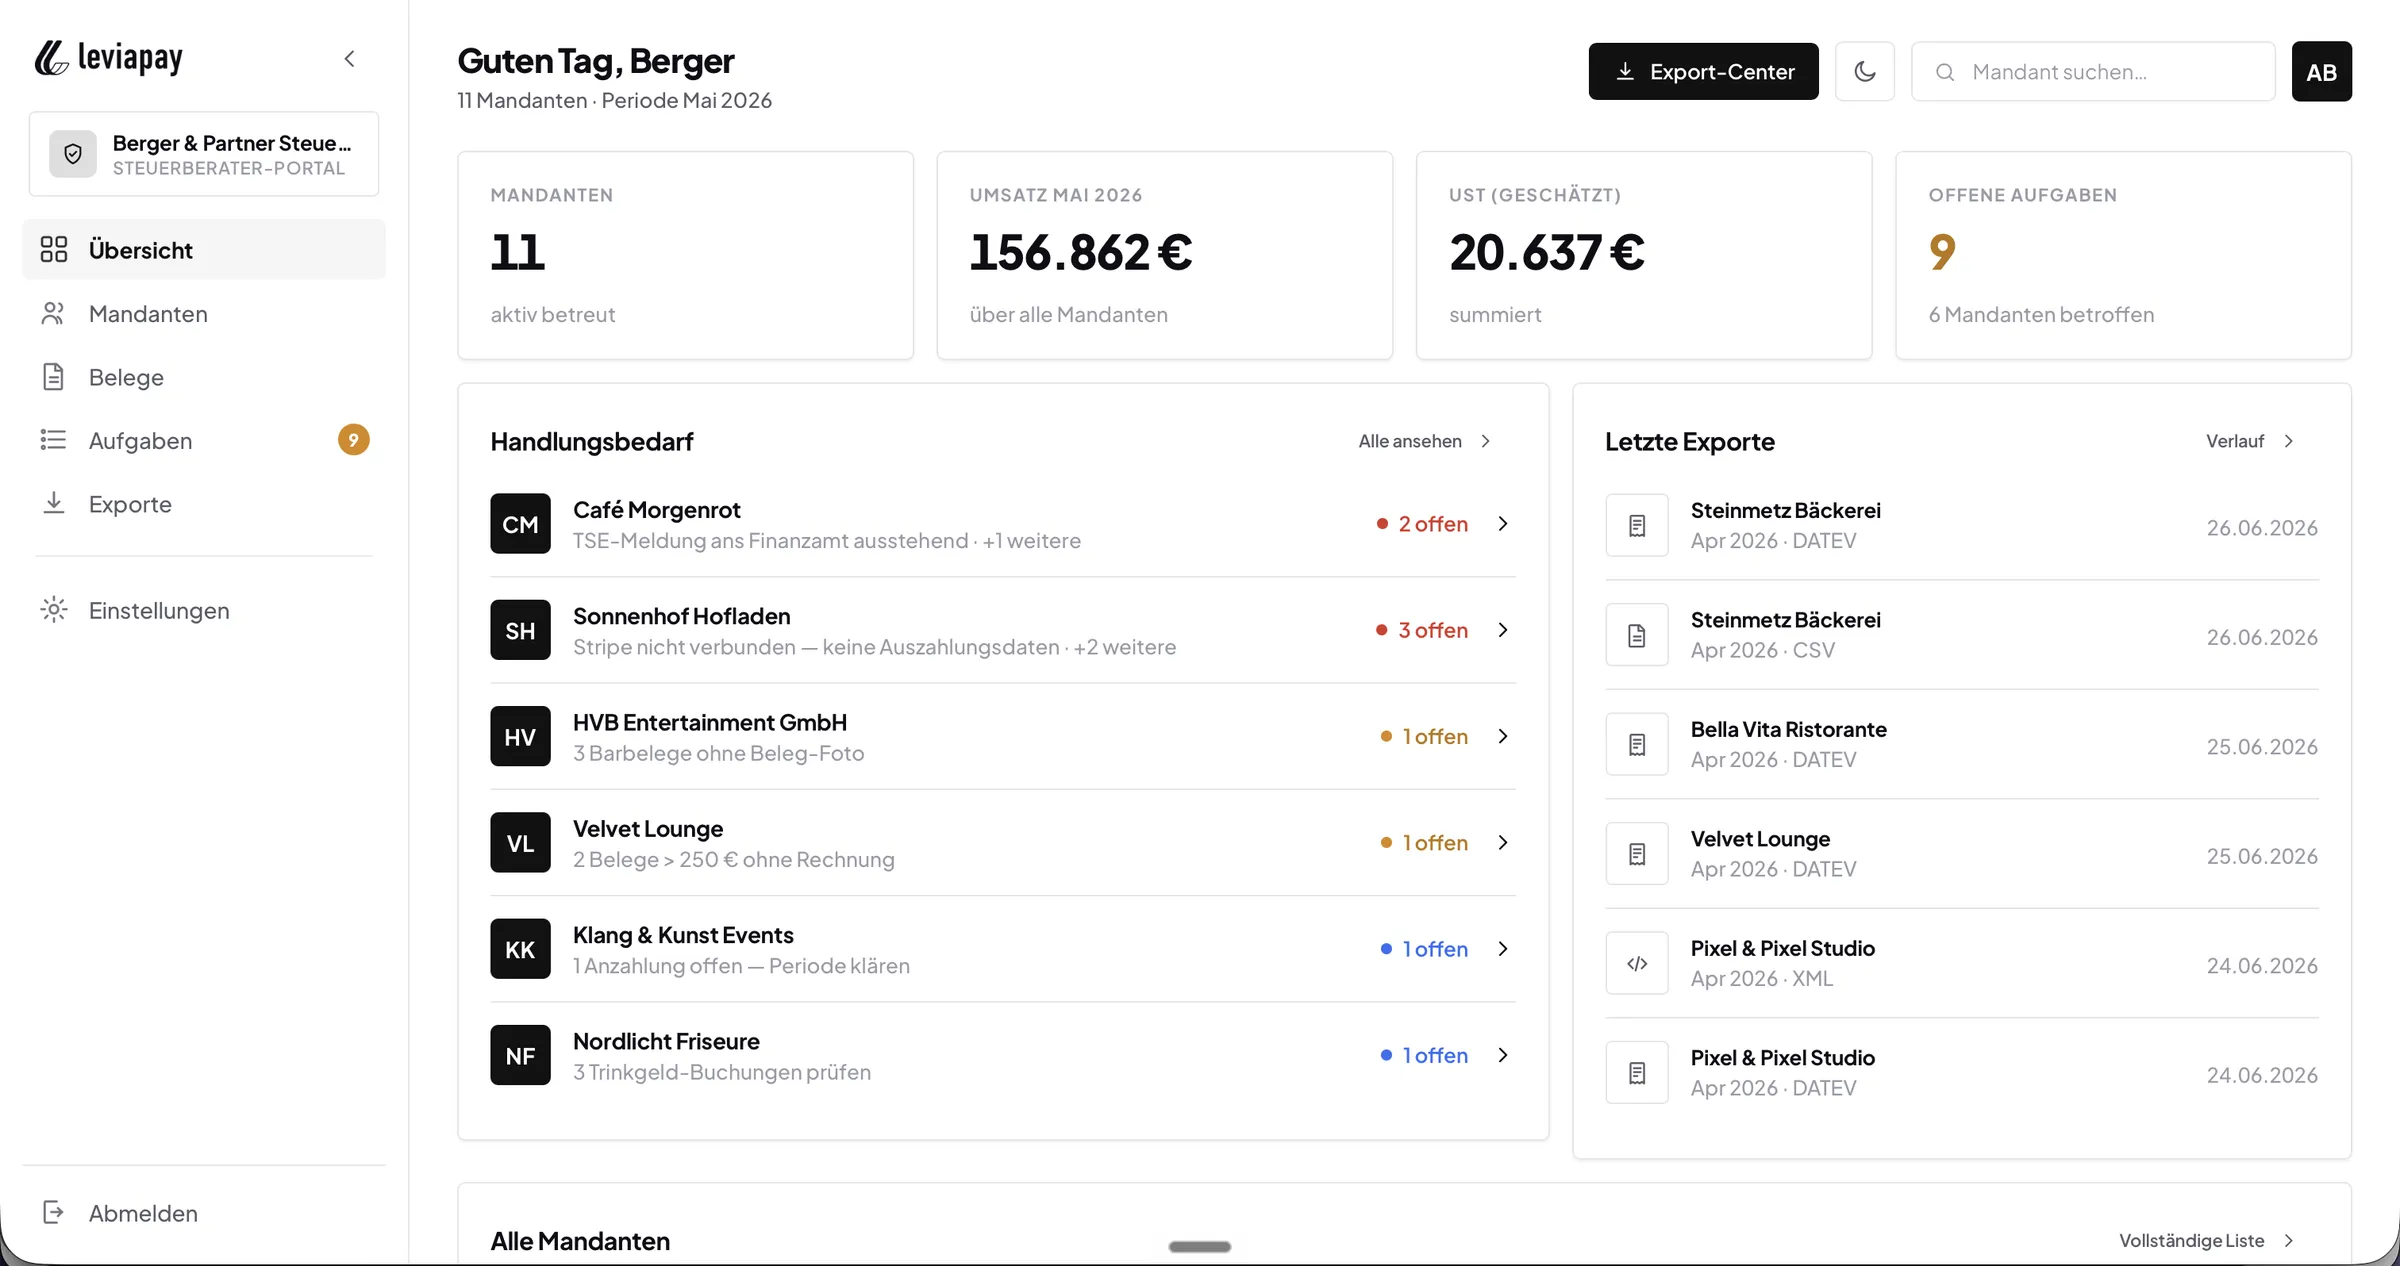Click the Aufgaben list icon
Screen dimensions: 2400x1266
click(54, 440)
